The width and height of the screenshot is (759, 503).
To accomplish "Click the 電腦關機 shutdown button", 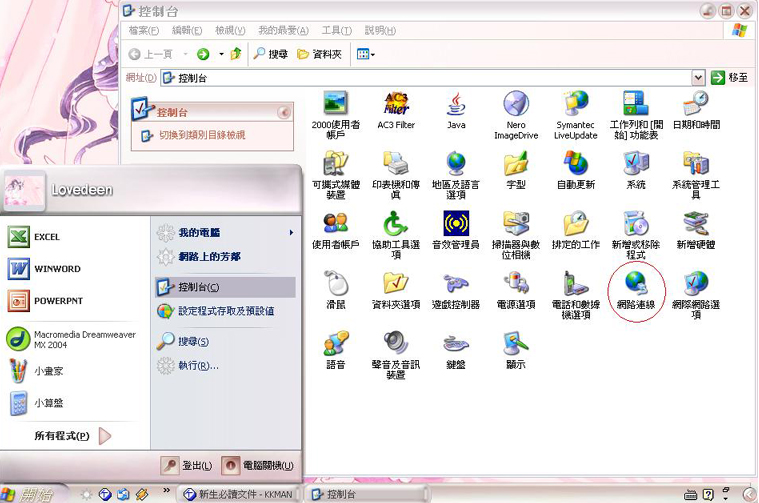I will tap(258, 465).
